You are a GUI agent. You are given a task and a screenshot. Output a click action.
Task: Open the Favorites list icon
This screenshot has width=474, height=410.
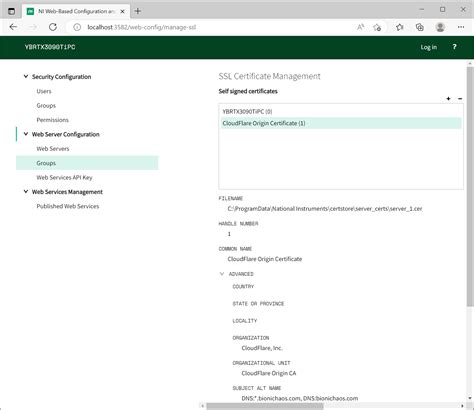point(400,27)
